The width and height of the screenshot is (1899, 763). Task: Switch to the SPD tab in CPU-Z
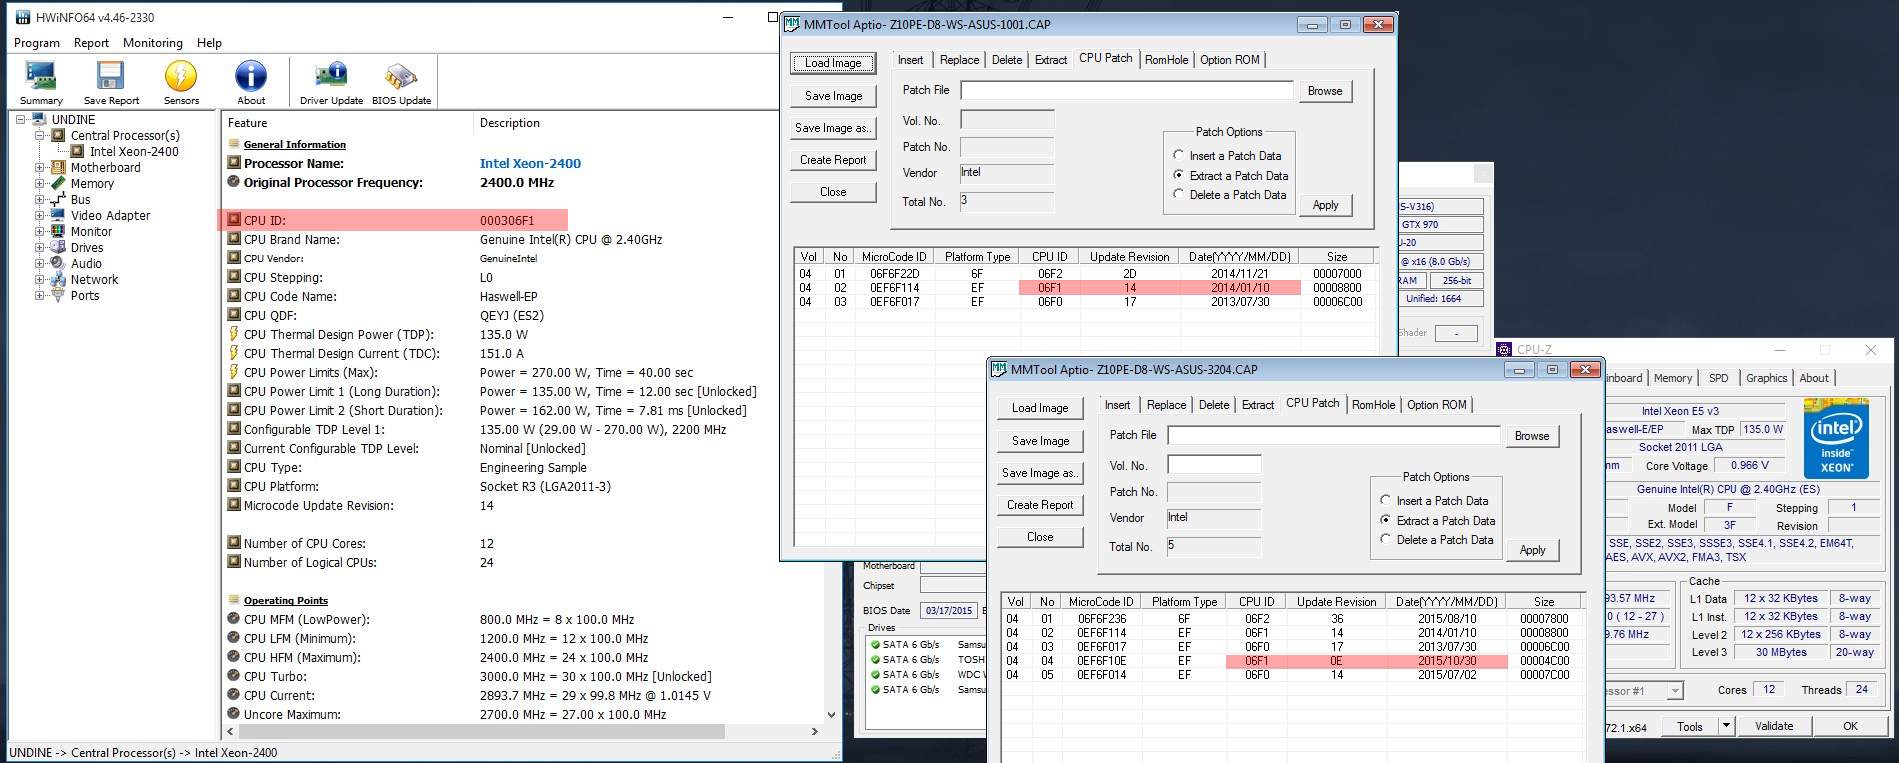1718,378
